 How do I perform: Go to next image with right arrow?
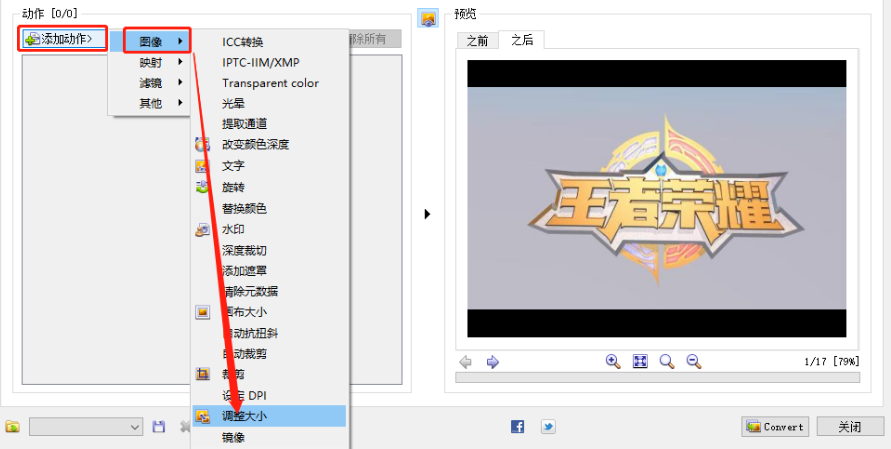493,361
